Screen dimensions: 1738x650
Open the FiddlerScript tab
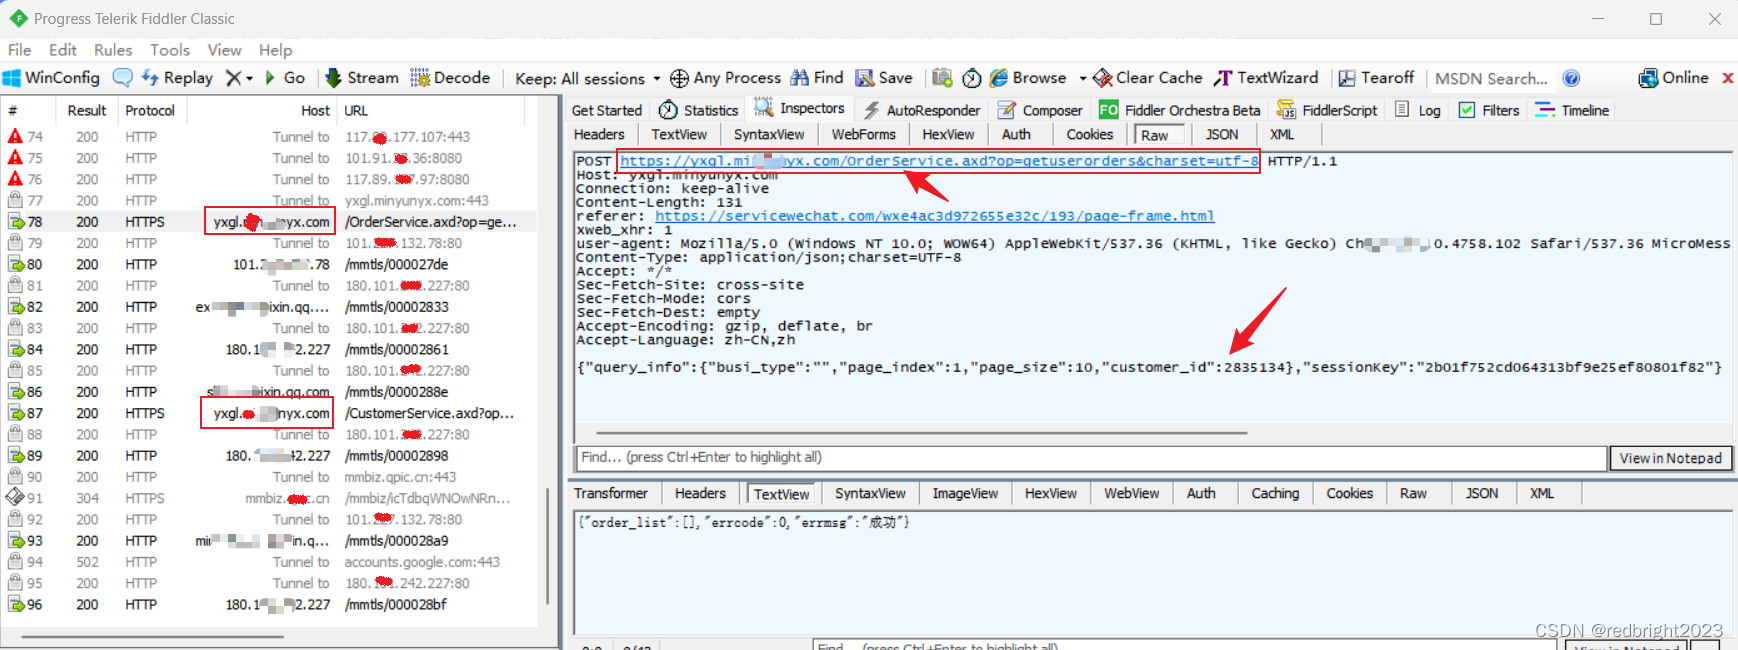pyautogui.click(x=1327, y=110)
